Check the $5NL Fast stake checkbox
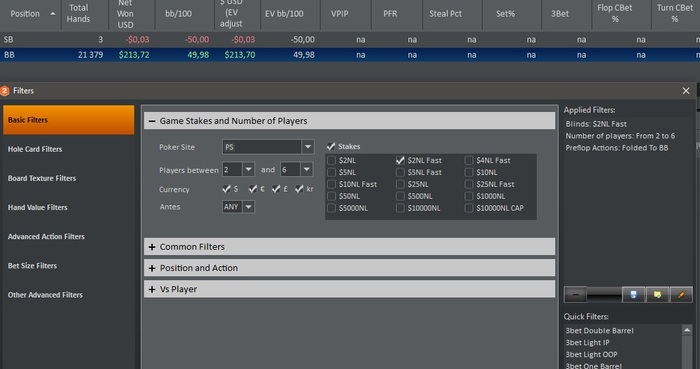 pyautogui.click(x=400, y=172)
